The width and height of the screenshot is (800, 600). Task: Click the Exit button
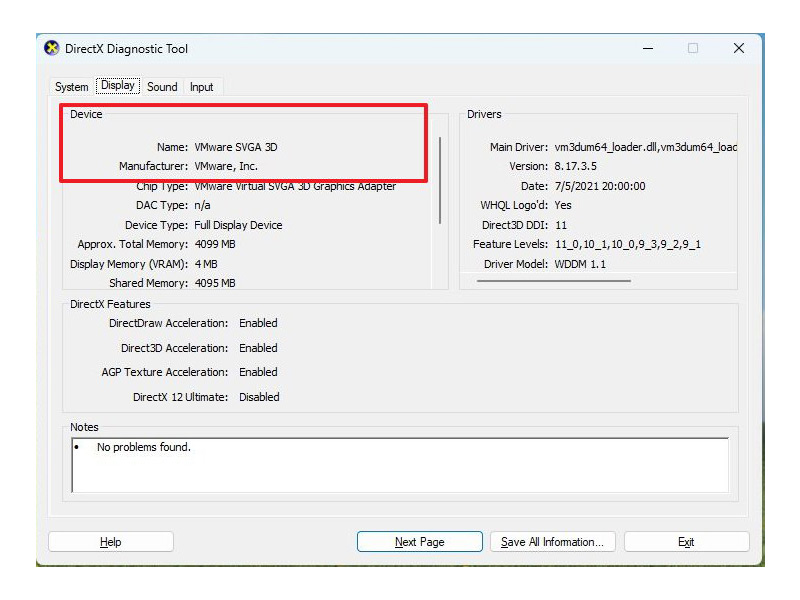686,542
